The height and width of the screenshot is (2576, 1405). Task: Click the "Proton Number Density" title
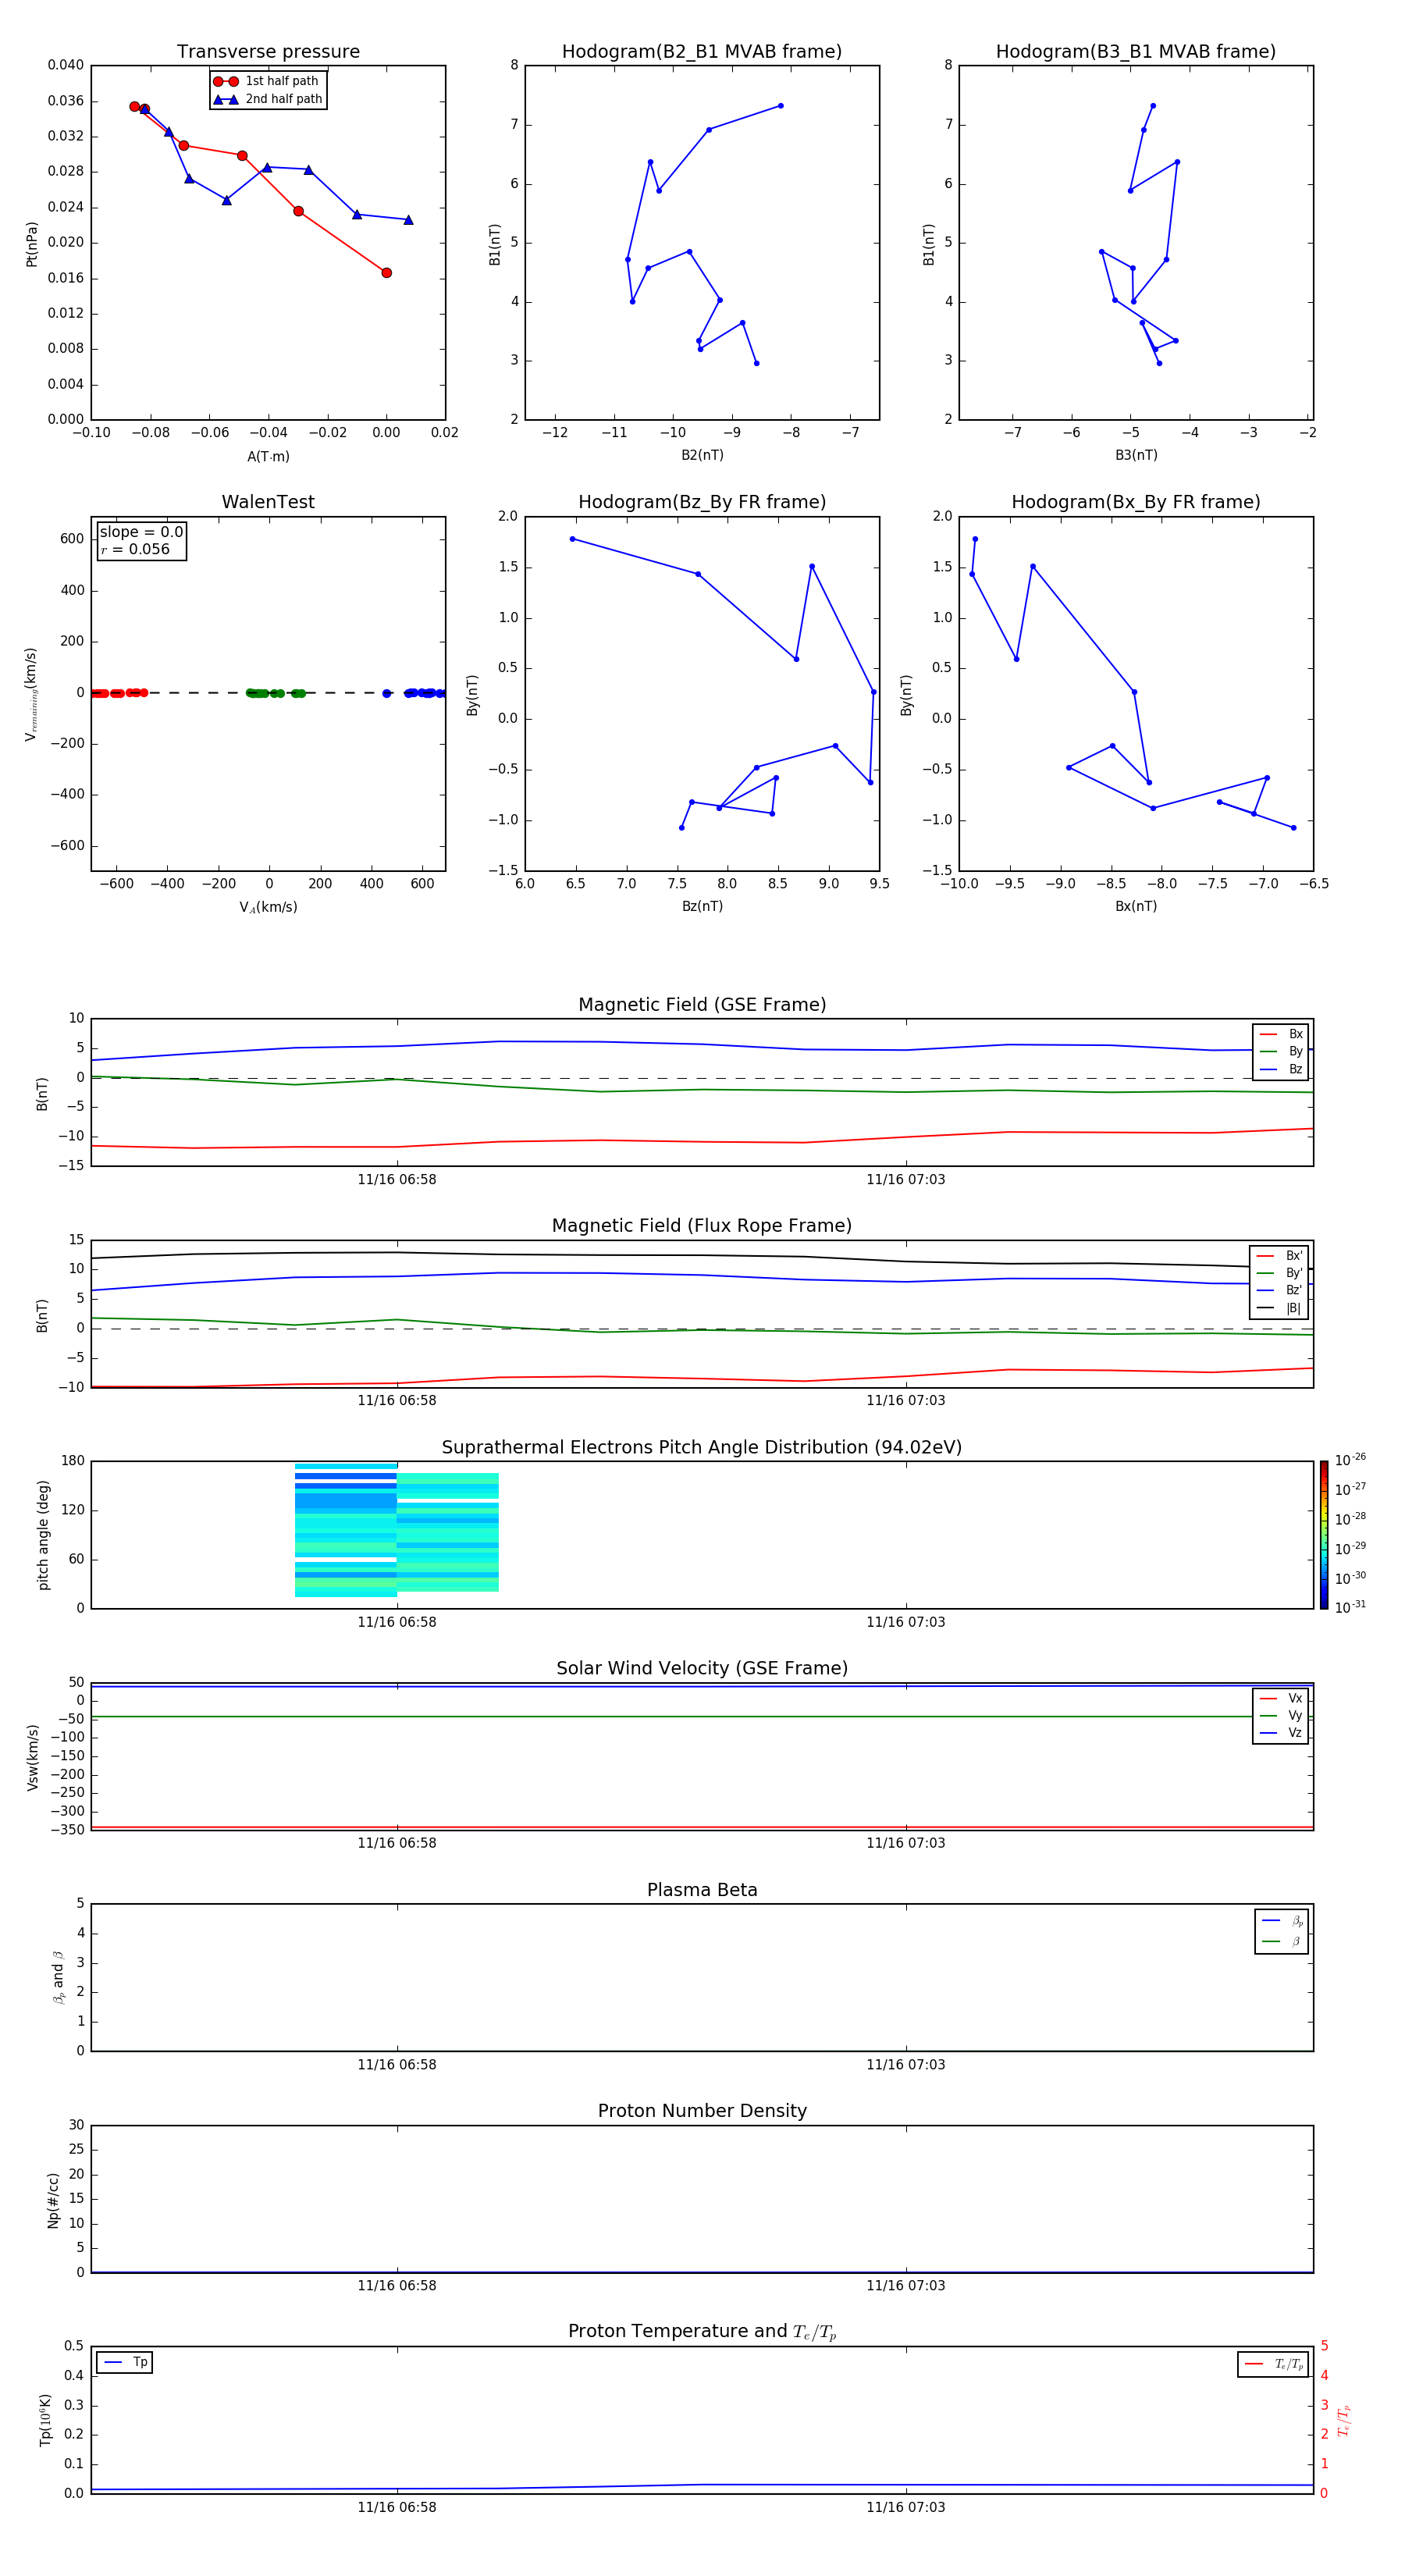(702, 2111)
